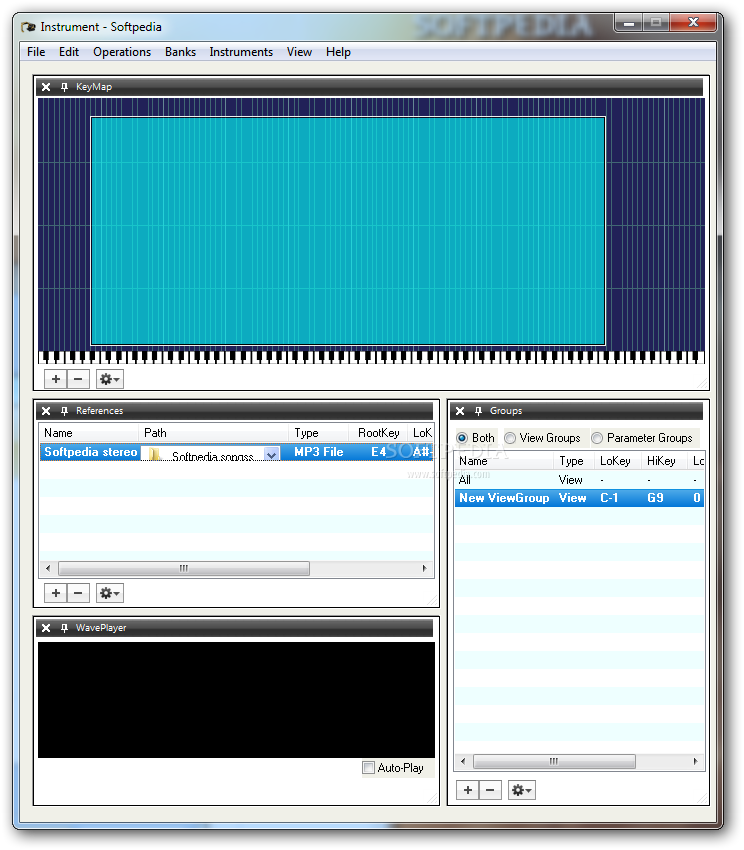Pin the KeyMap panel
The image size is (744, 850).
[65, 87]
